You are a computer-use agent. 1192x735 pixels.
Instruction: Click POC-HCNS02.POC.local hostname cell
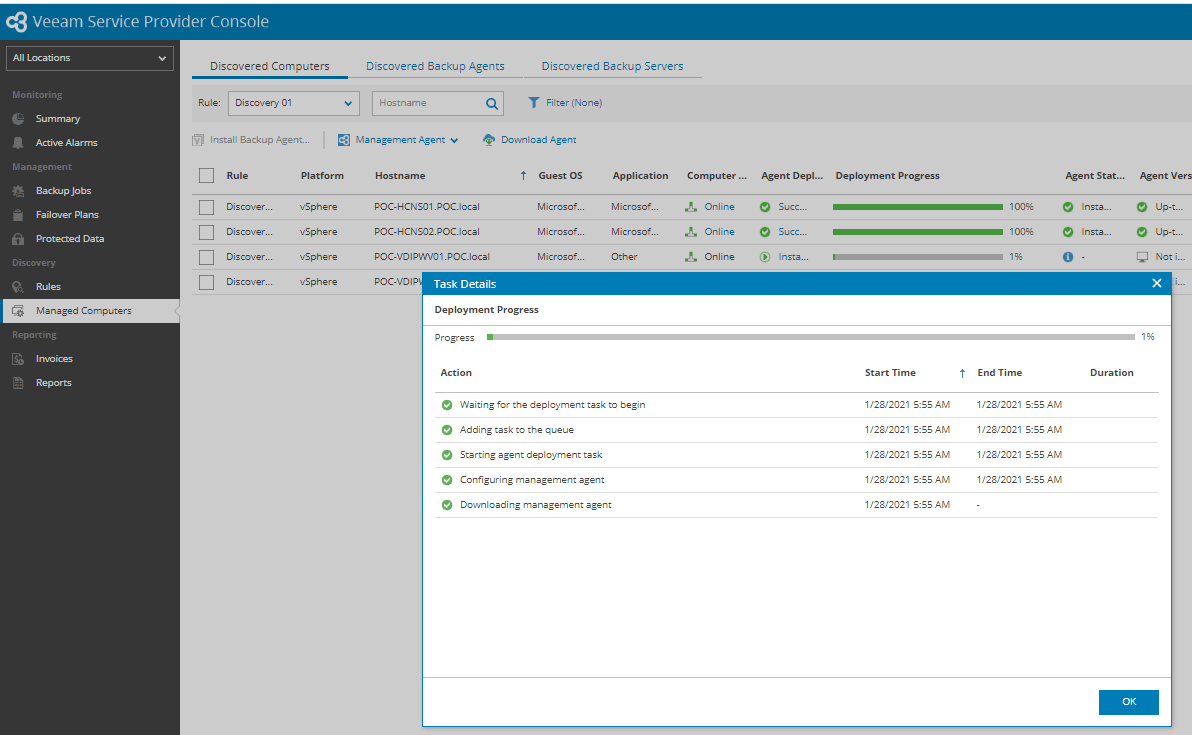pos(426,232)
